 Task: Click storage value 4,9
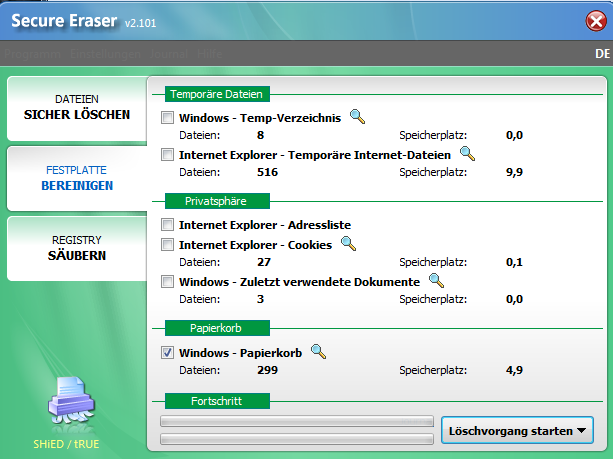click(x=514, y=370)
